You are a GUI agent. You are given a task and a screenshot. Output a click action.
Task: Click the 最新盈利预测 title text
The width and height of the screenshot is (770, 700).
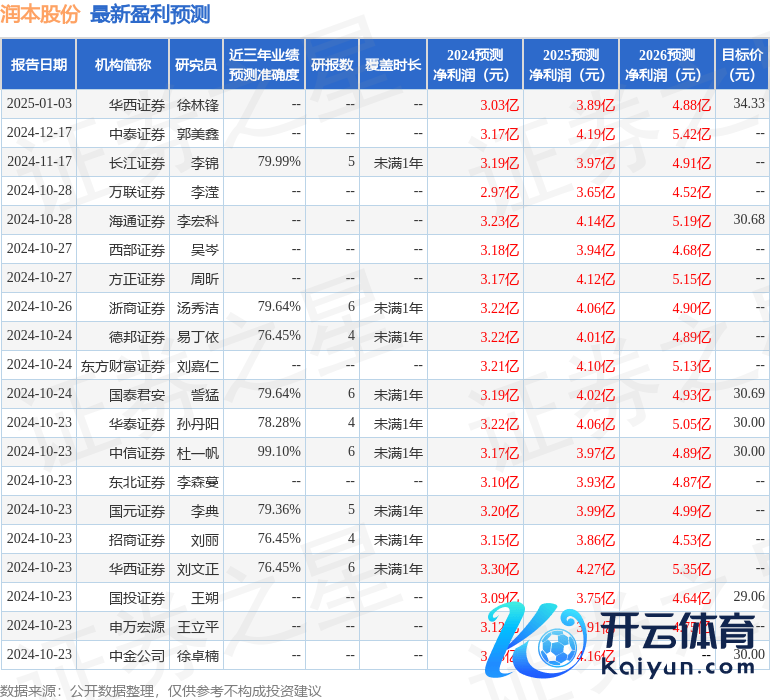pyautogui.click(x=150, y=14)
